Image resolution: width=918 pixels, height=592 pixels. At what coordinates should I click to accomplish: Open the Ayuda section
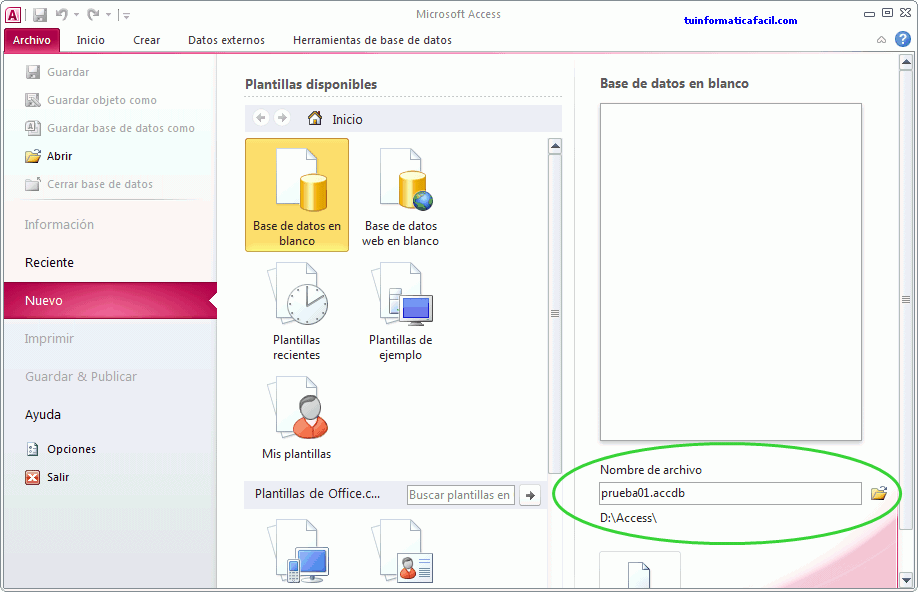[43, 415]
